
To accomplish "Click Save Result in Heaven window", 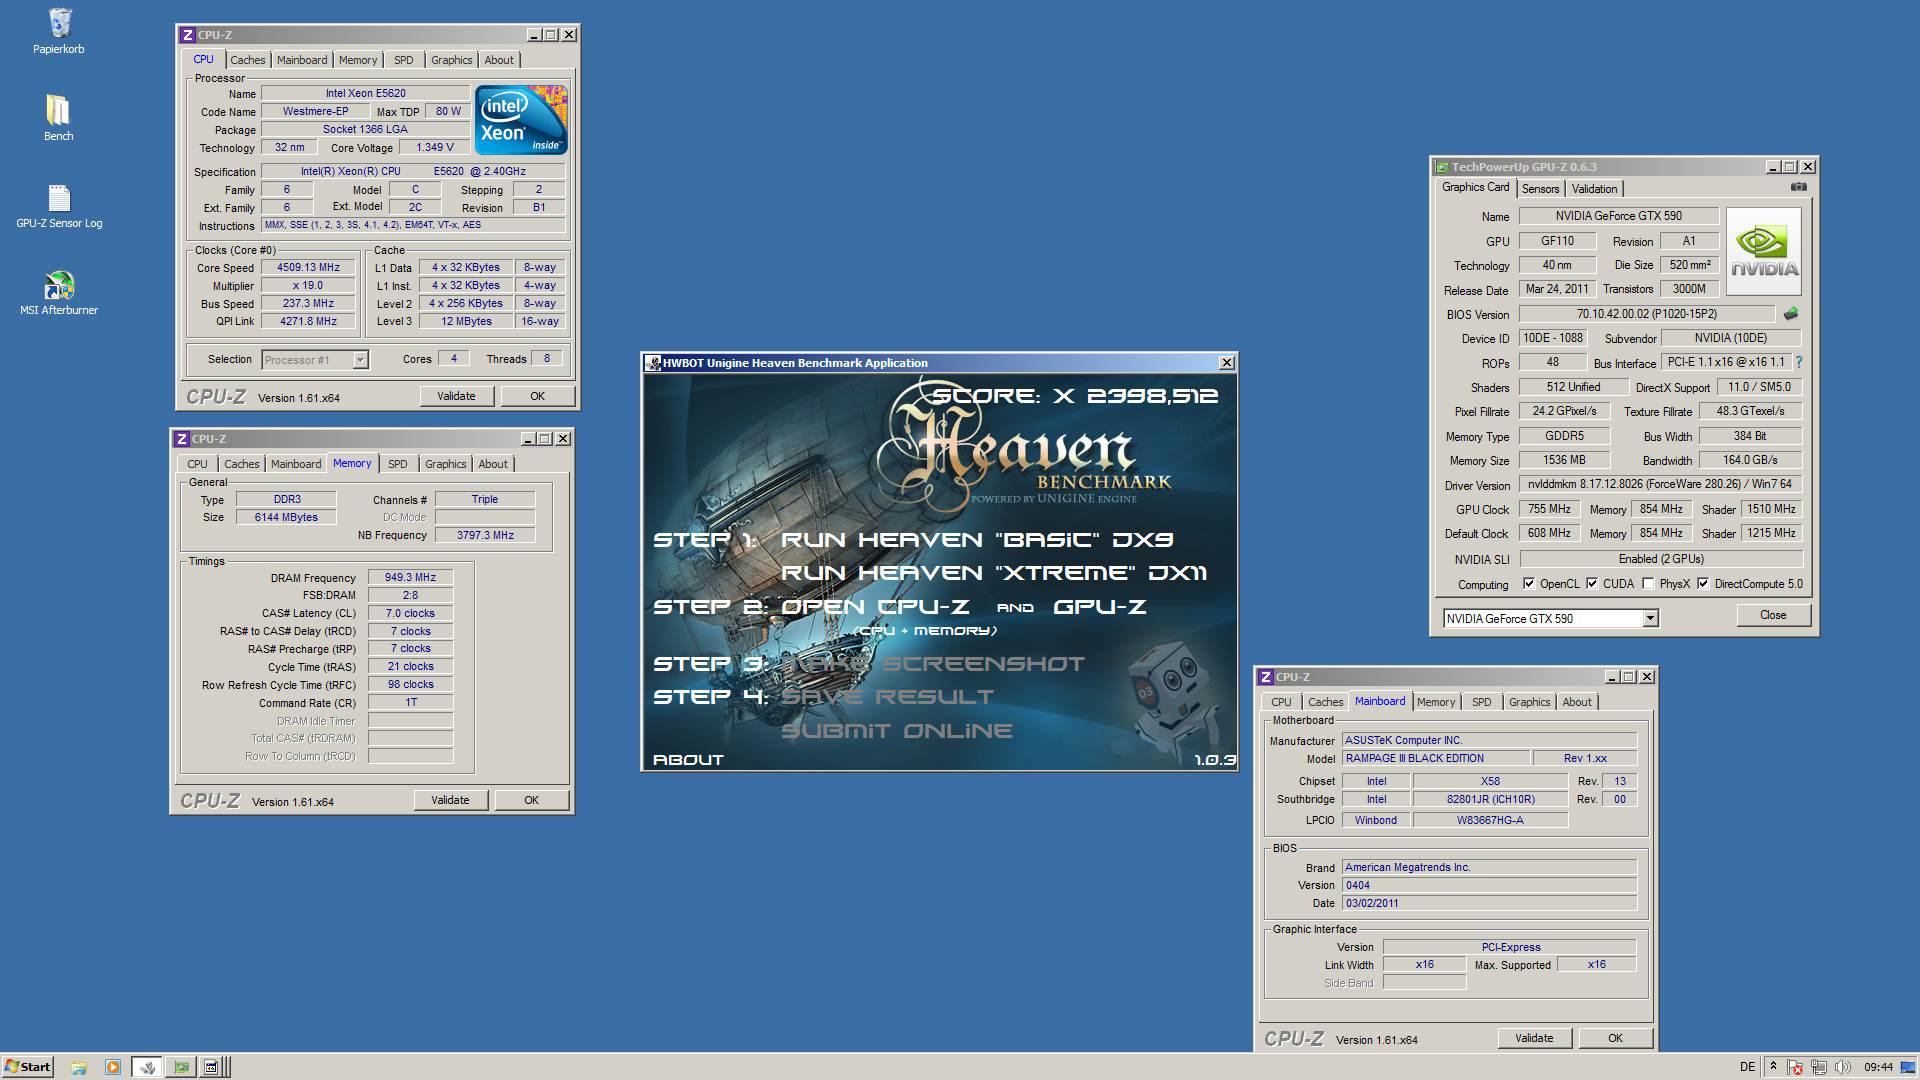I will [887, 697].
